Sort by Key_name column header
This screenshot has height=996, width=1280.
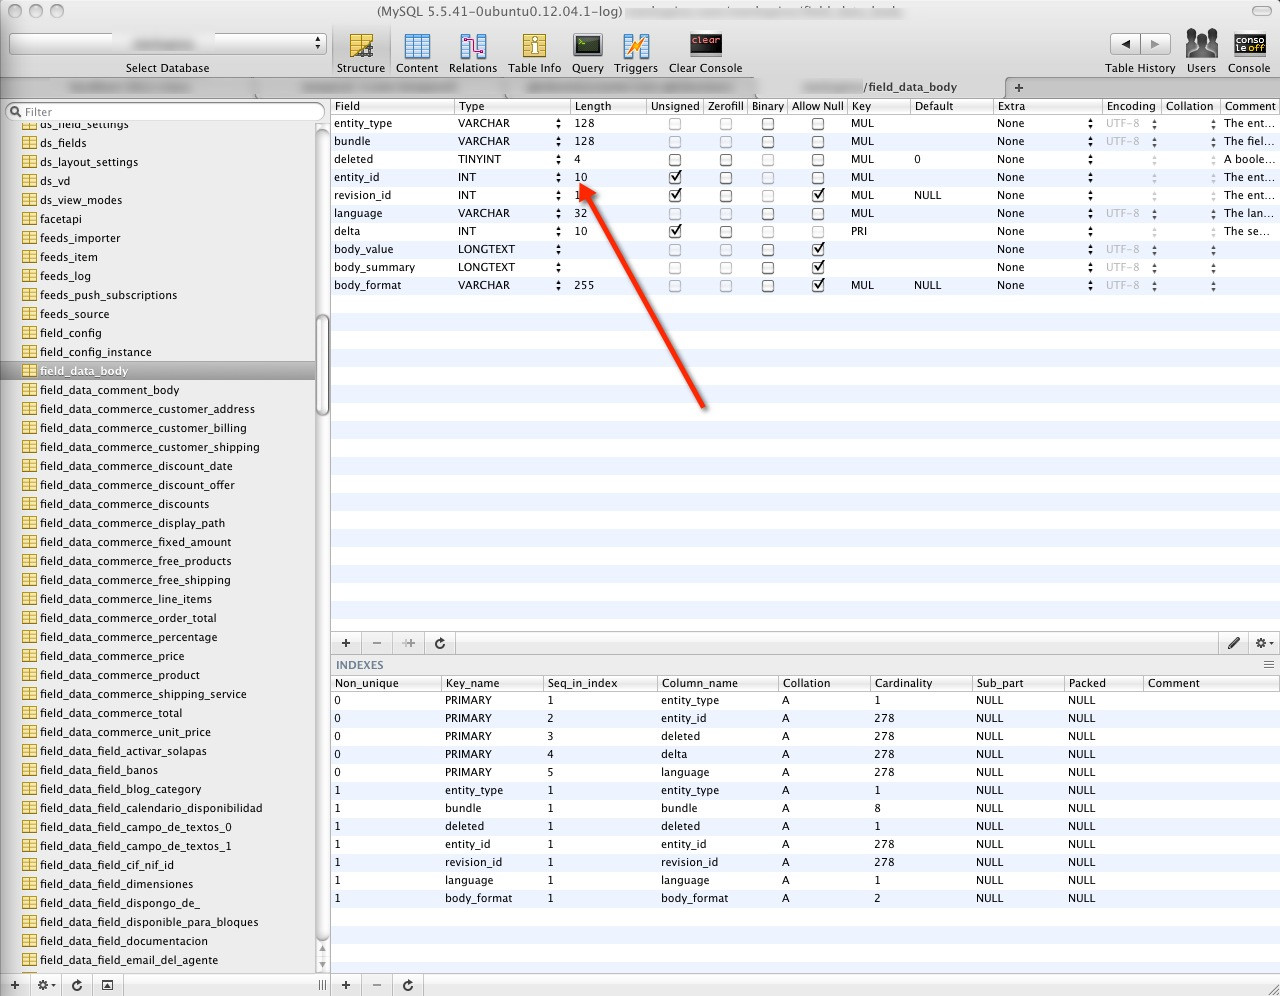pyautogui.click(x=492, y=683)
